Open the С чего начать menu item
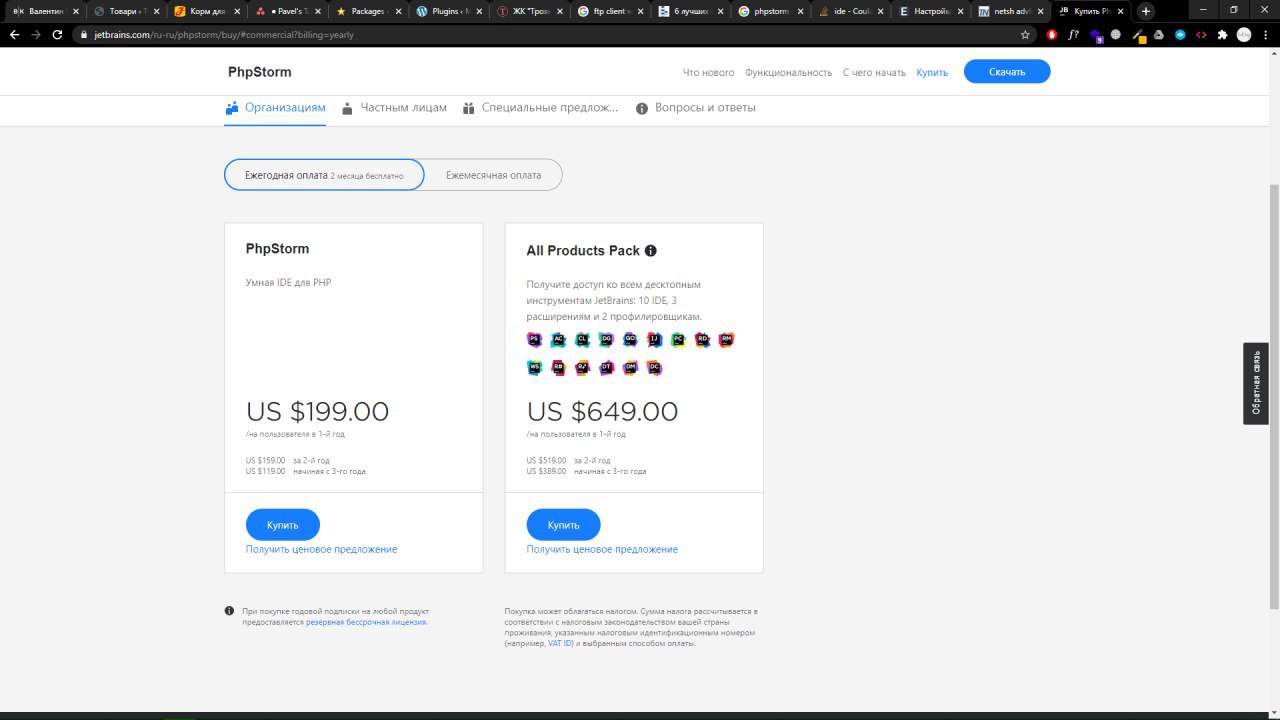The width and height of the screenshot is (1280, 720). (874, 72)
